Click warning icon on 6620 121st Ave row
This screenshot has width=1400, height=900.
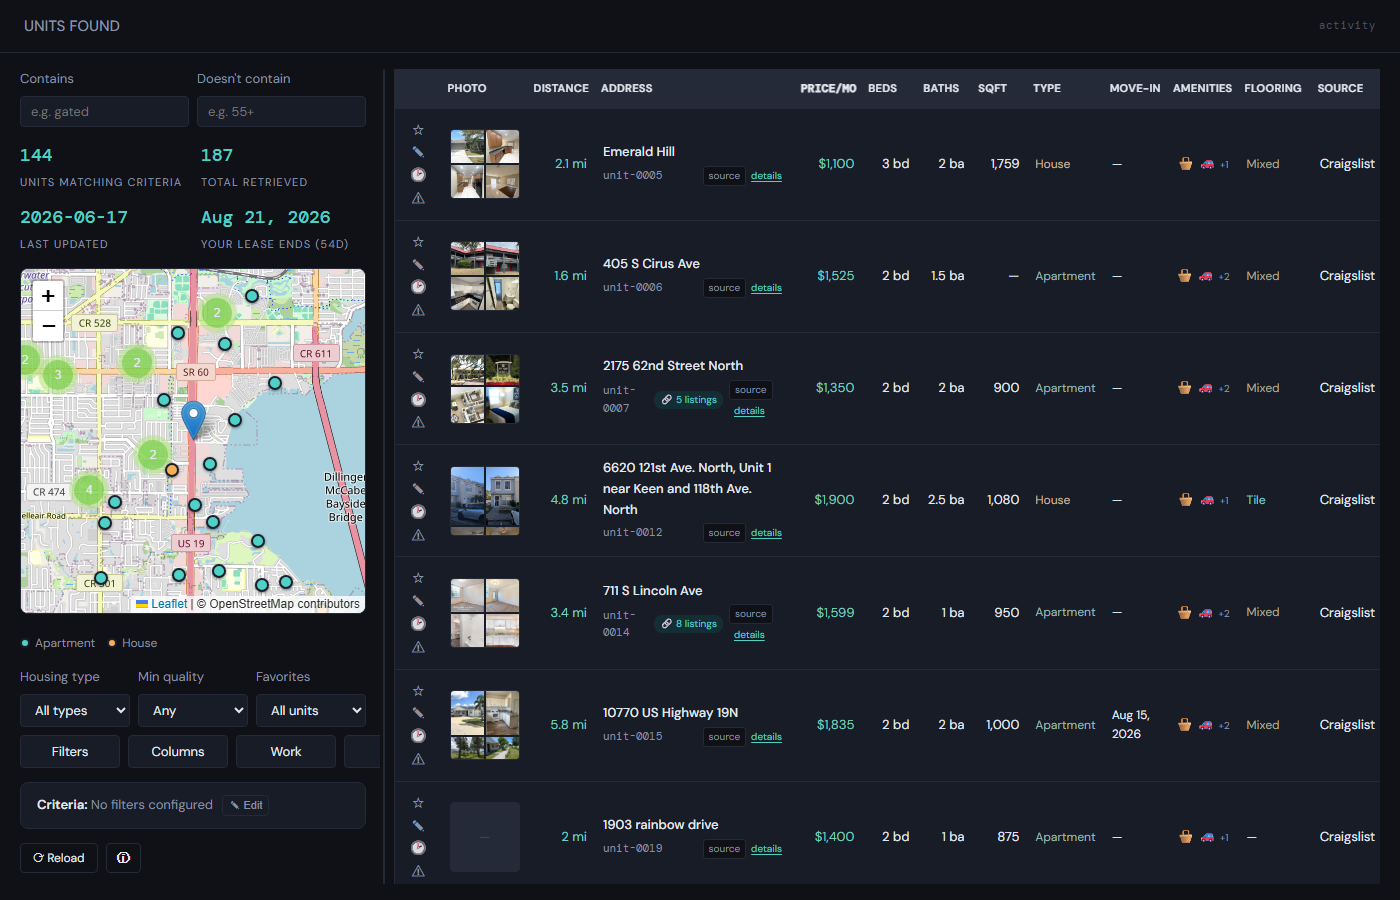[418, 535]
